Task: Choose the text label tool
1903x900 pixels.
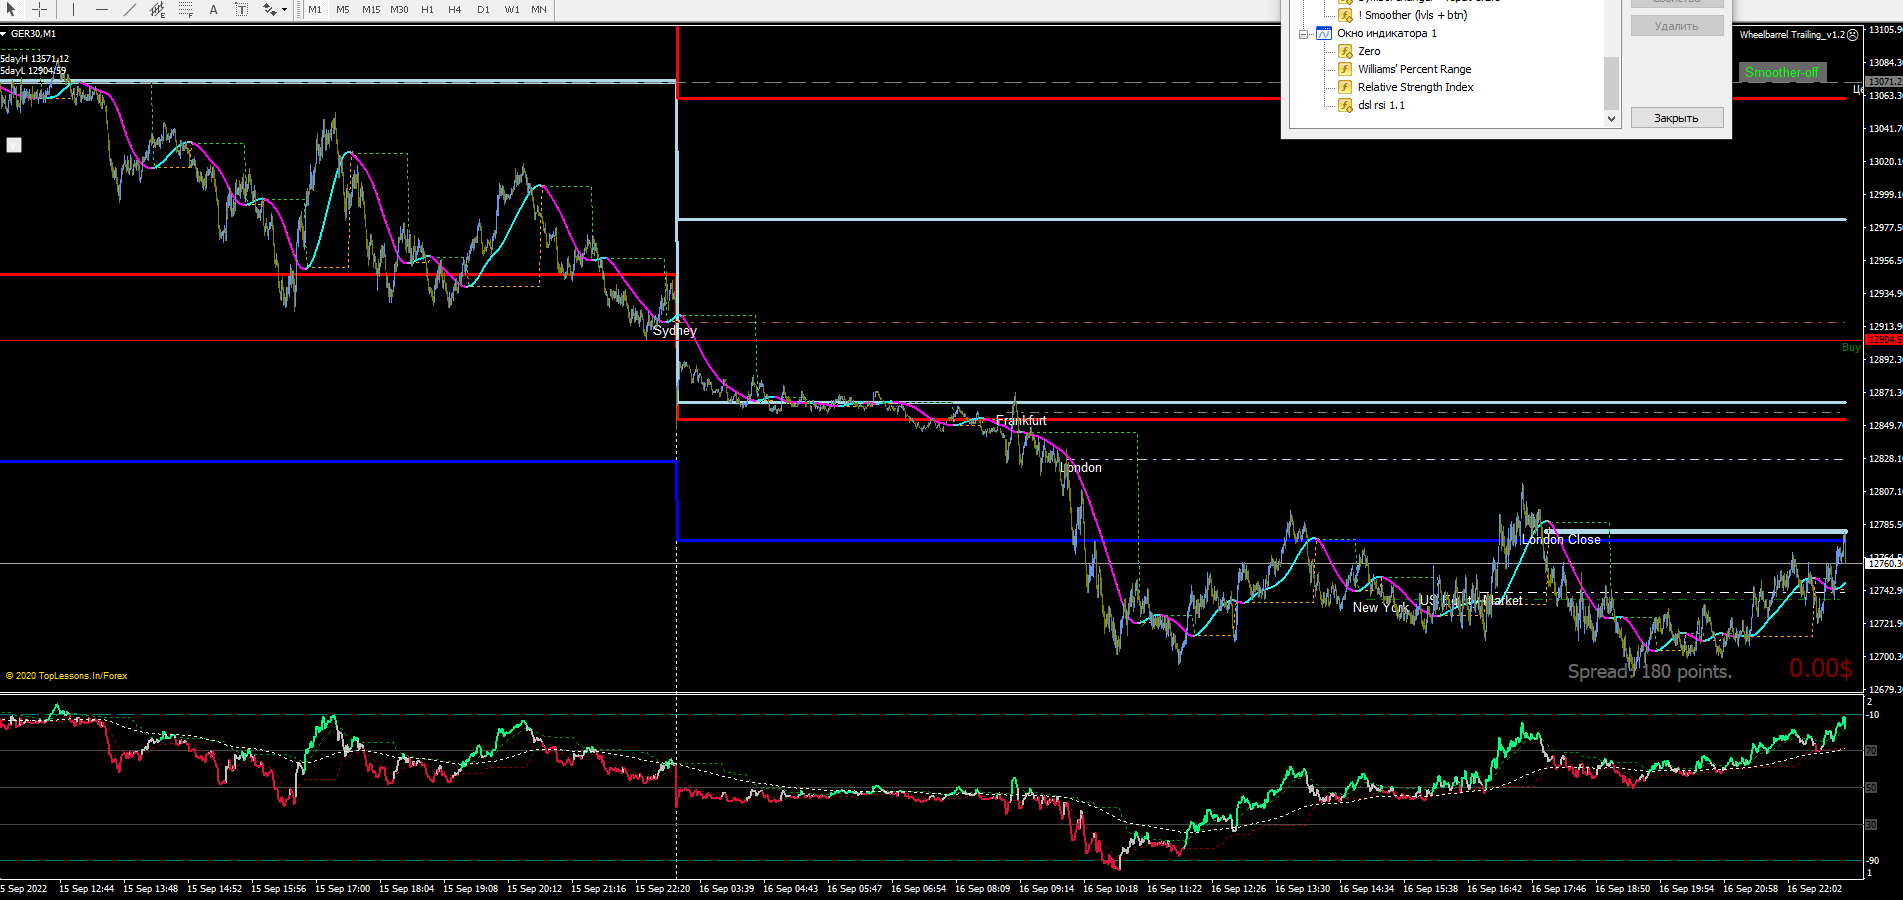Action: click(x=241, y=9)
